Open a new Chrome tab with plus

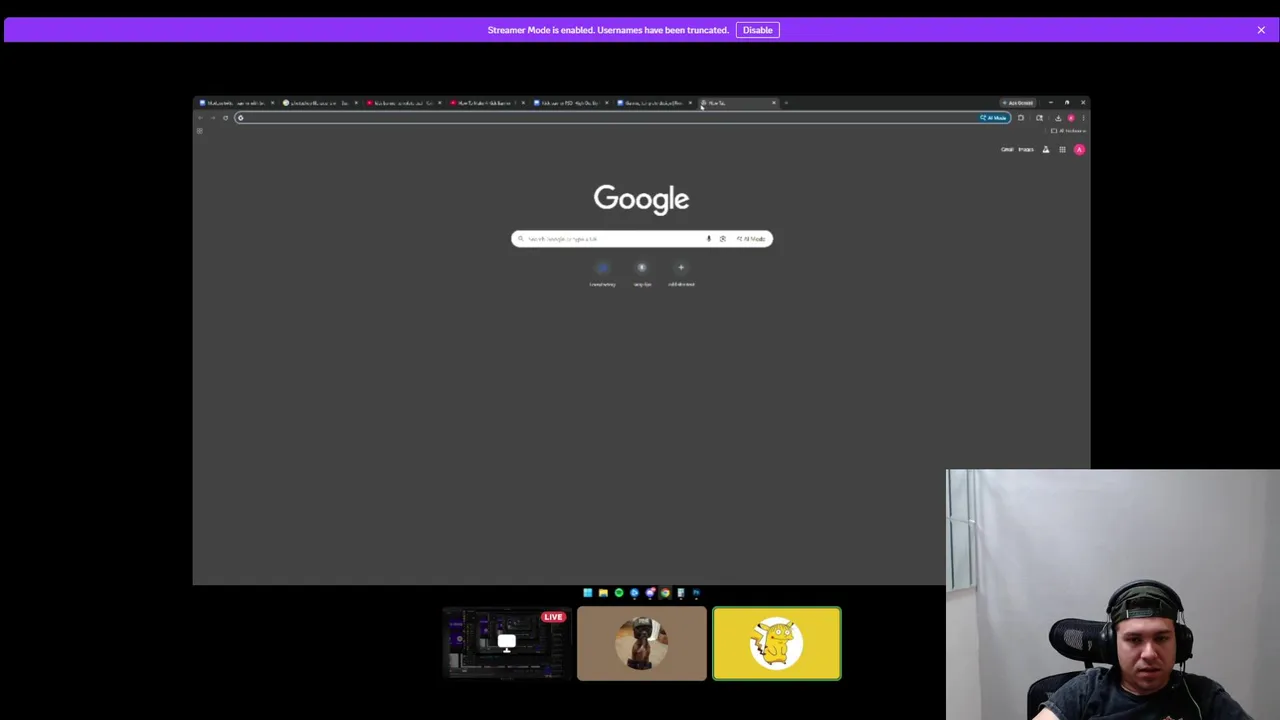[x=786, y=103]
